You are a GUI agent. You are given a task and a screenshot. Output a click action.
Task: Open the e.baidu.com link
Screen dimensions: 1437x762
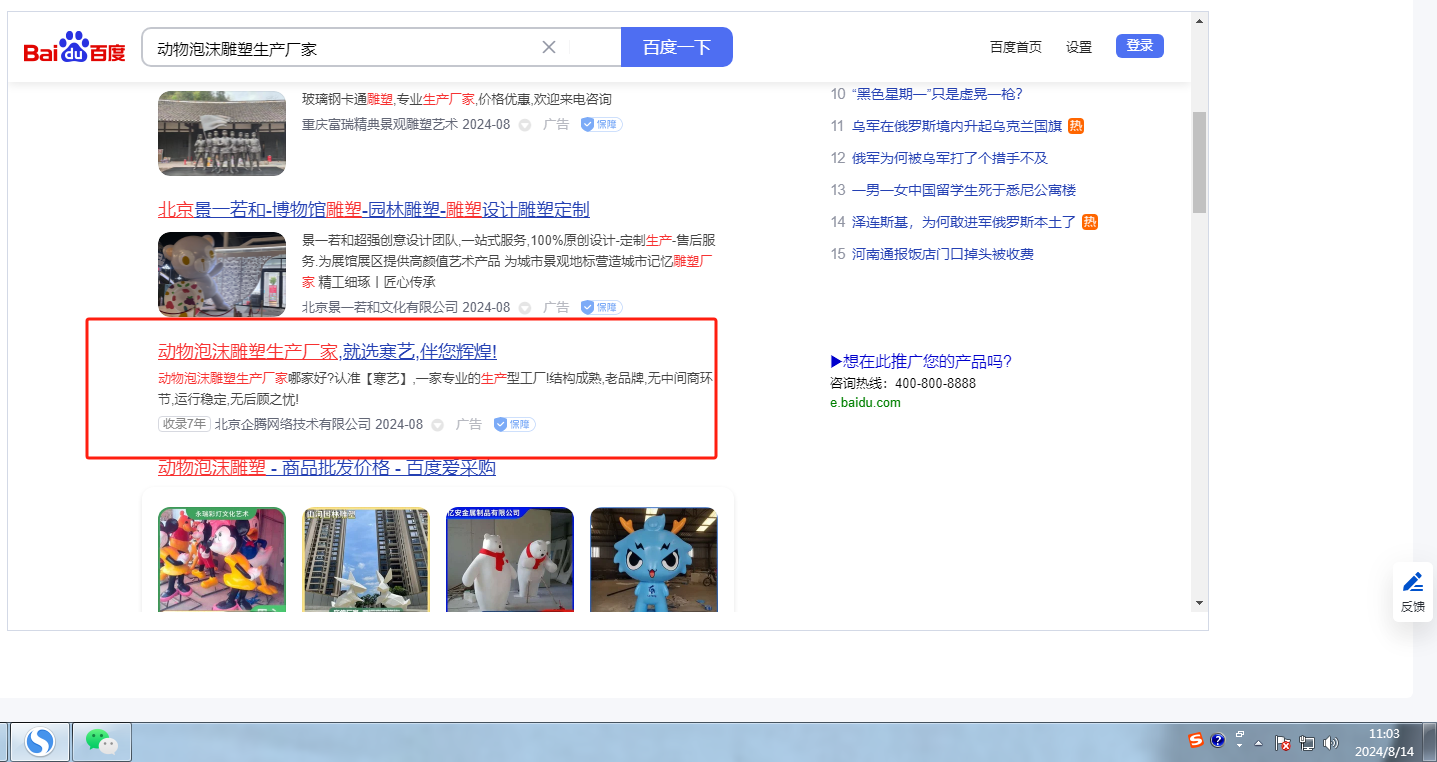(865, 403)
